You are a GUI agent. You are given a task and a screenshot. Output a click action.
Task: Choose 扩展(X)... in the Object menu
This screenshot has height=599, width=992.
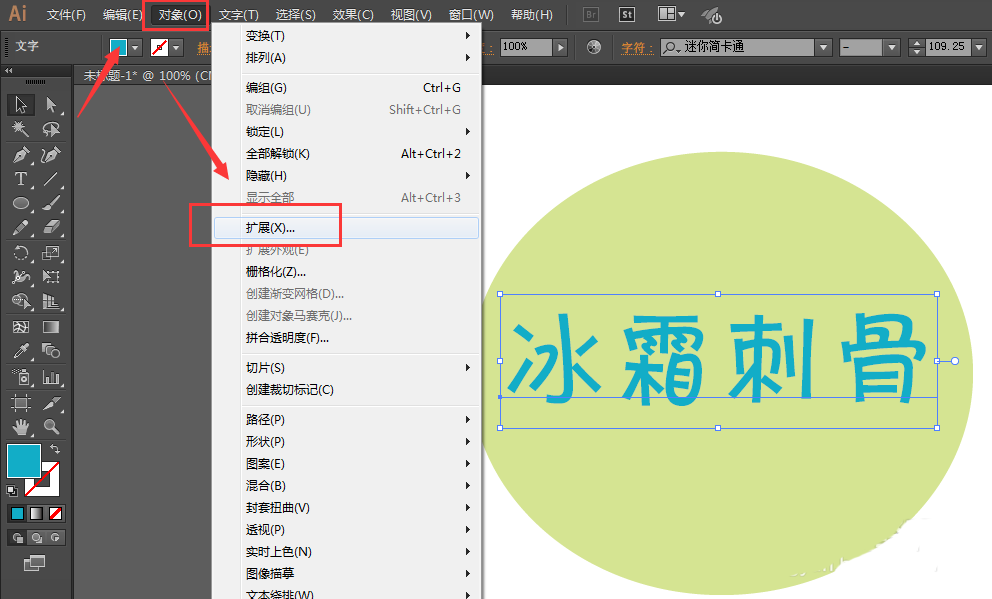pos(346,228)
